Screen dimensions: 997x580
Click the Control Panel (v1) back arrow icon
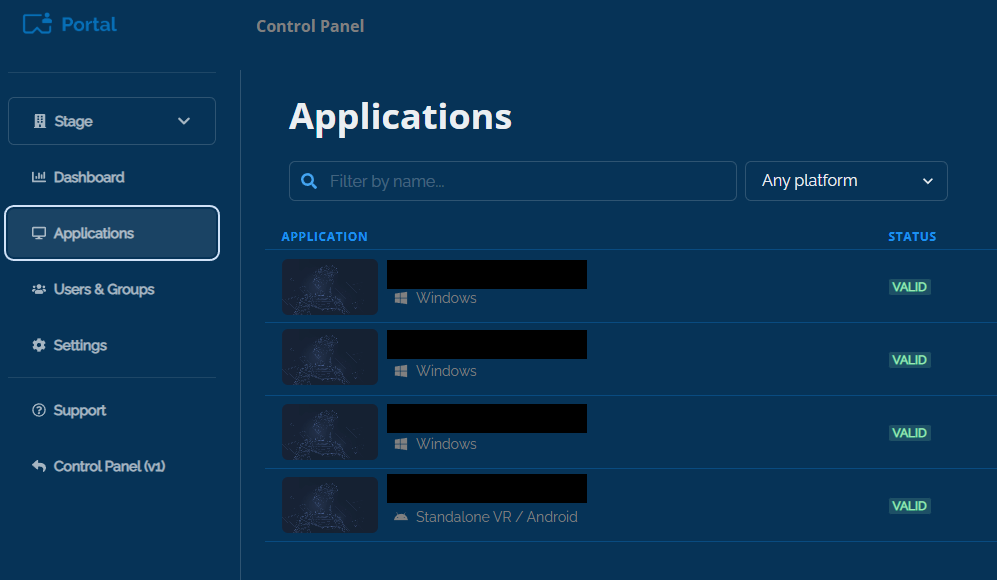(39, 466)
